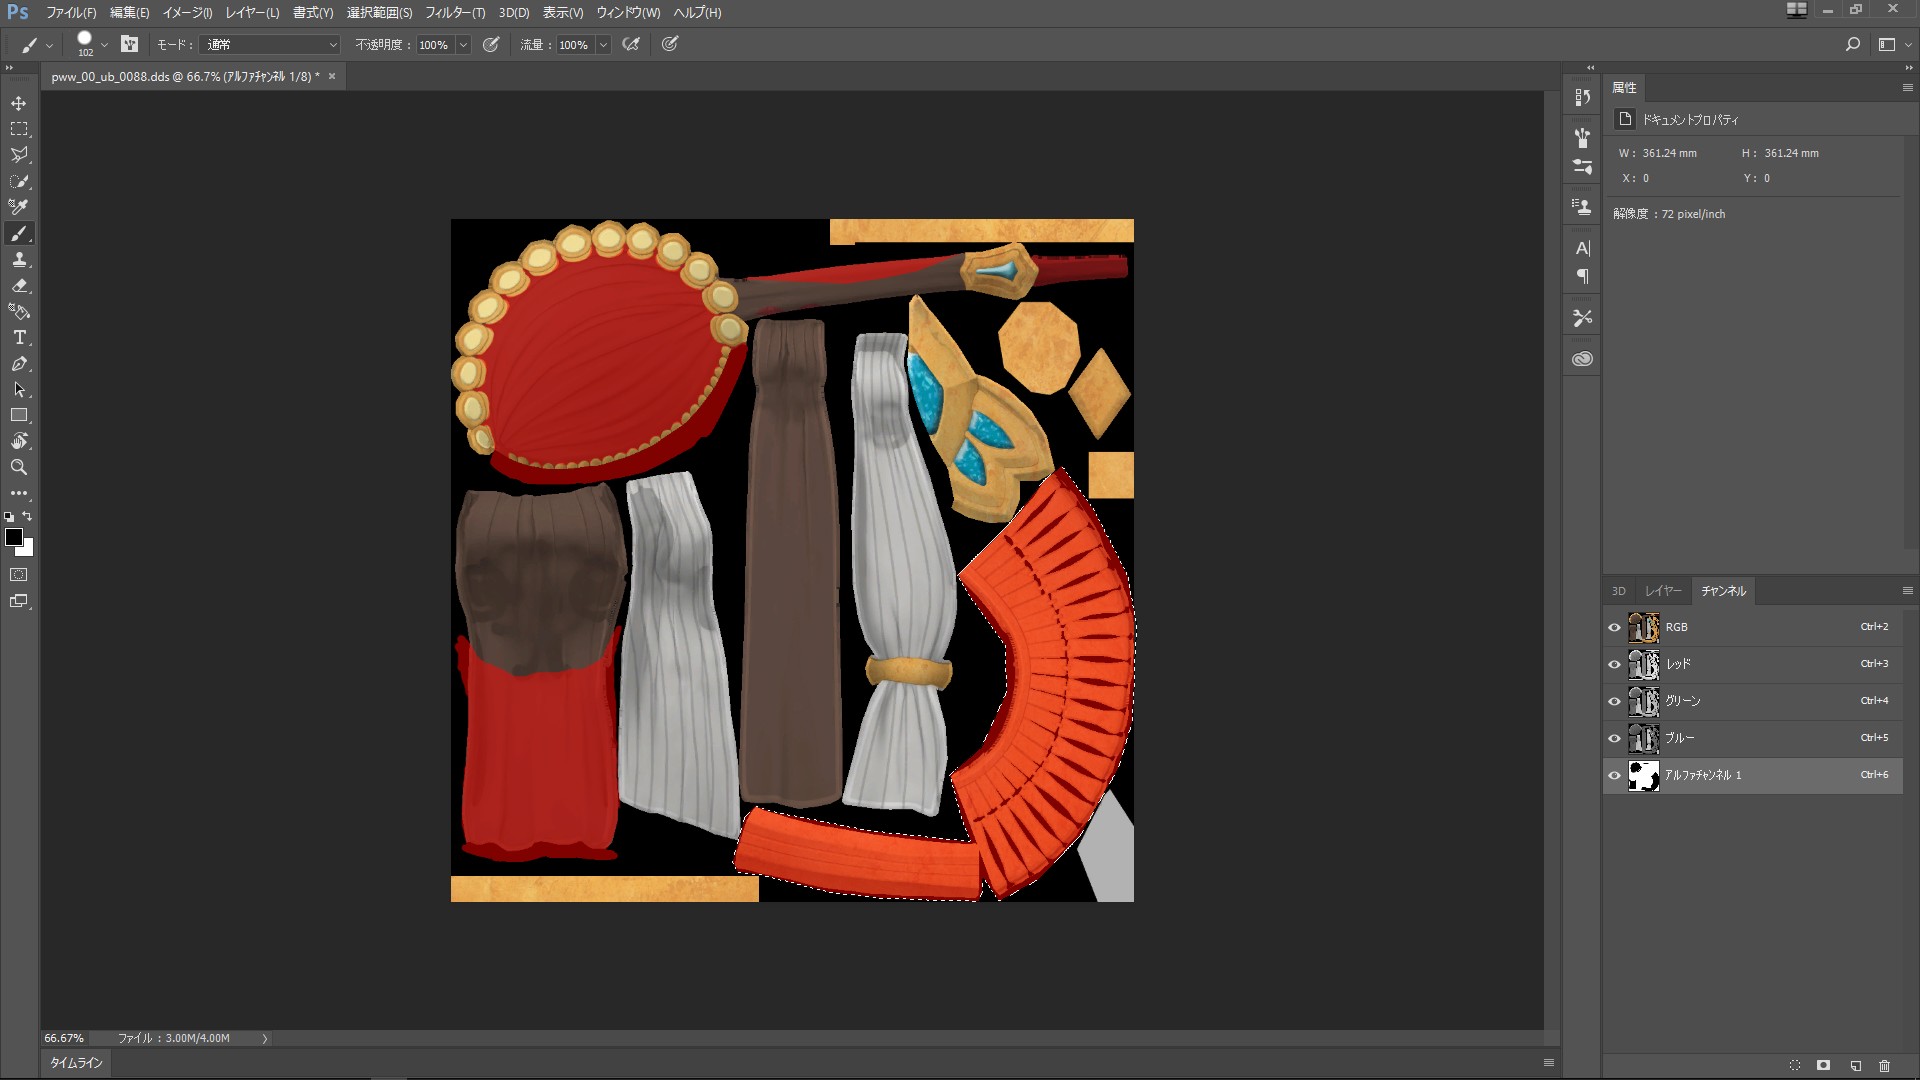Screen dimensions: 1920x1080
Task: Open the タイムライン panel tab
Action: 76,1063
